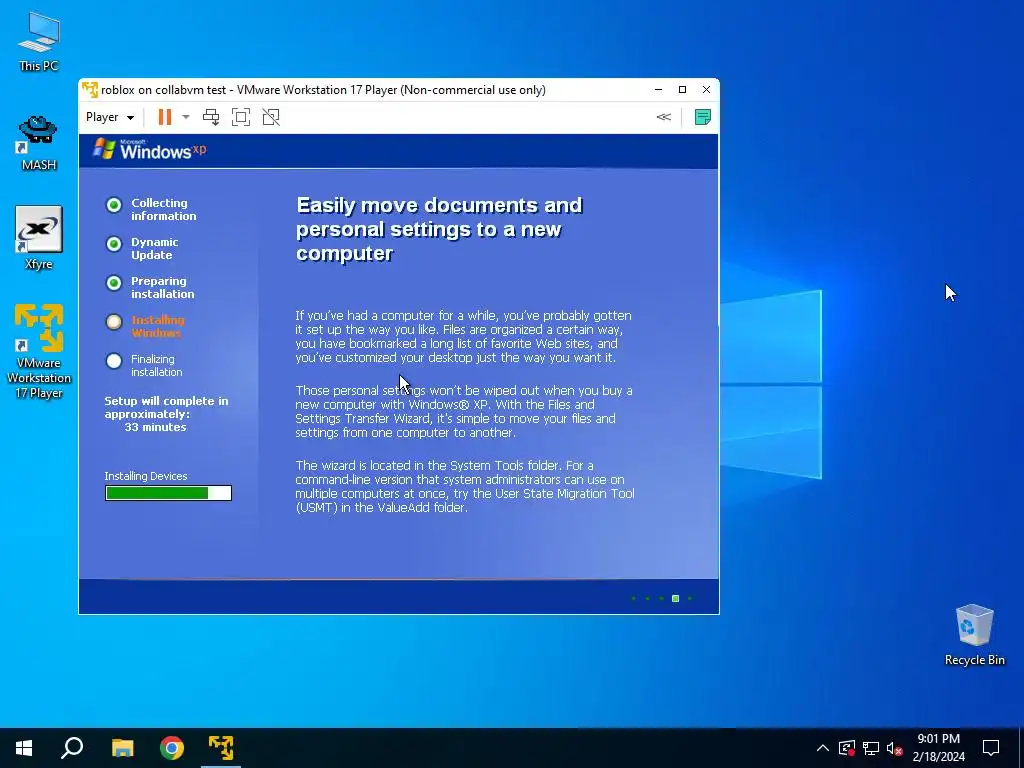Show hidden system tray icons
1024x768 pixels.
pos(823,748)
